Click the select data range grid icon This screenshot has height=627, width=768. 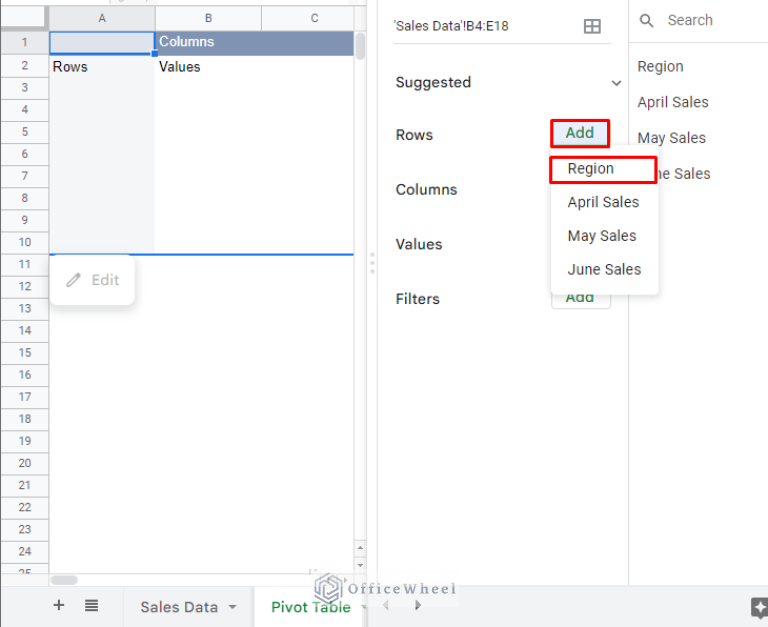point(592,26)
